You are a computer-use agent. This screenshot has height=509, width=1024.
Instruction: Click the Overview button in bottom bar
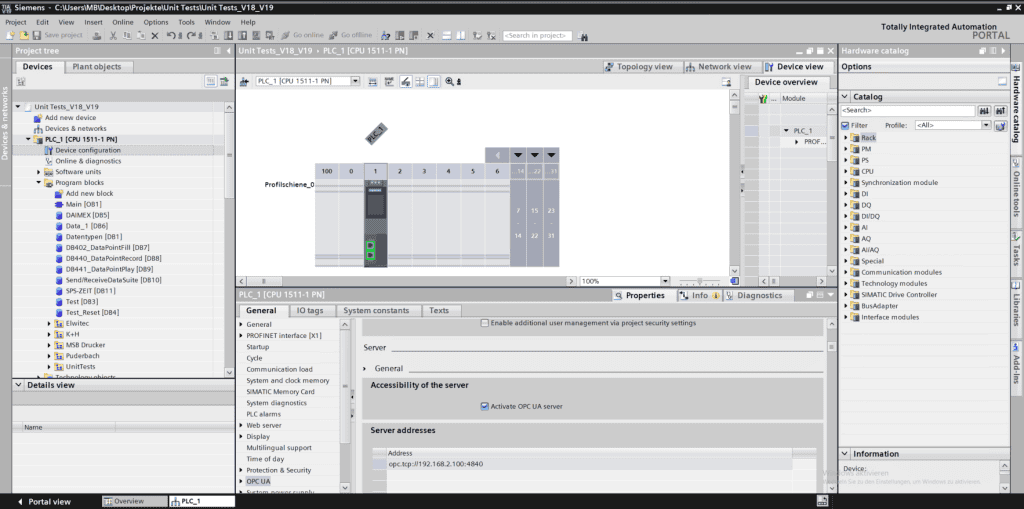pos(134,501)
